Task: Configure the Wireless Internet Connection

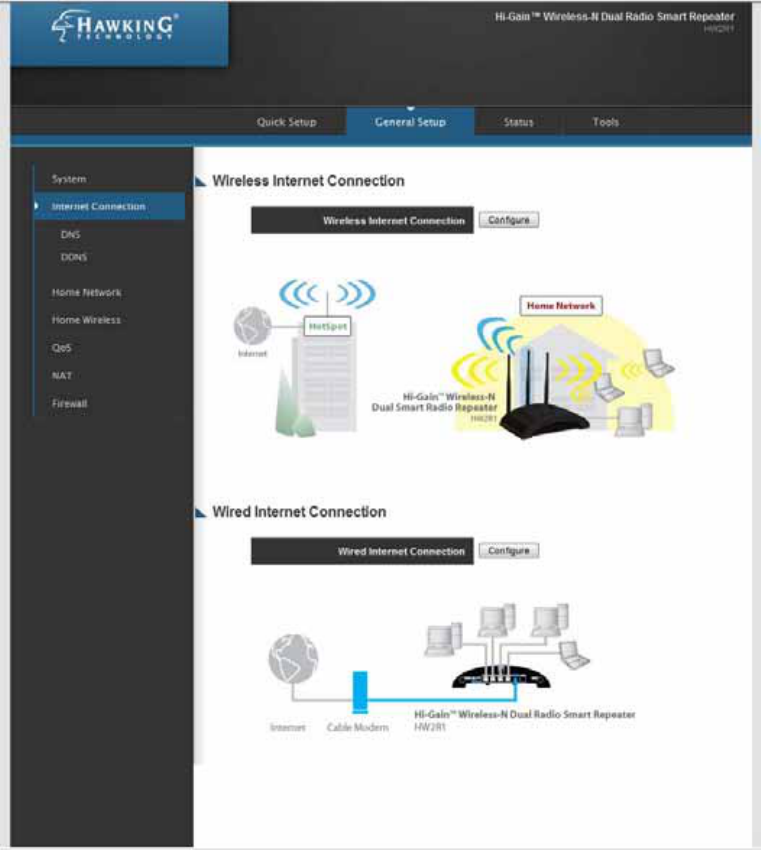Action: [x=508, y=220]
